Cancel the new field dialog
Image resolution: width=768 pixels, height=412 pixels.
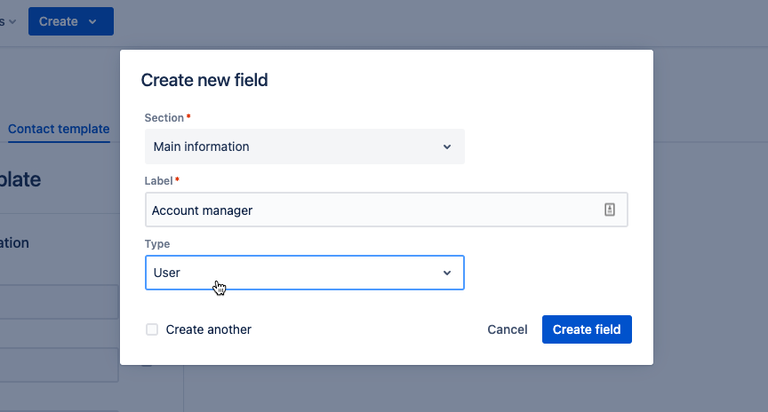[x=507, y=329]
